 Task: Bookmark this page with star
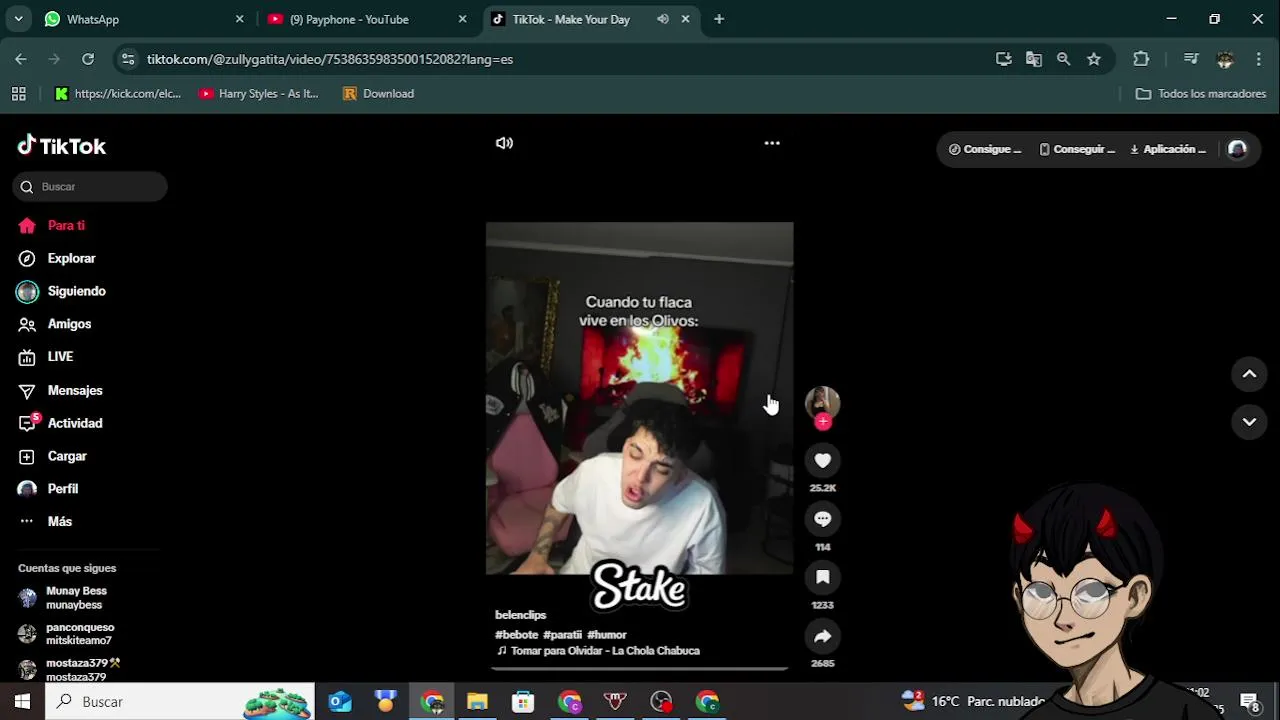pyautogui.click(x=1094, y=59)
